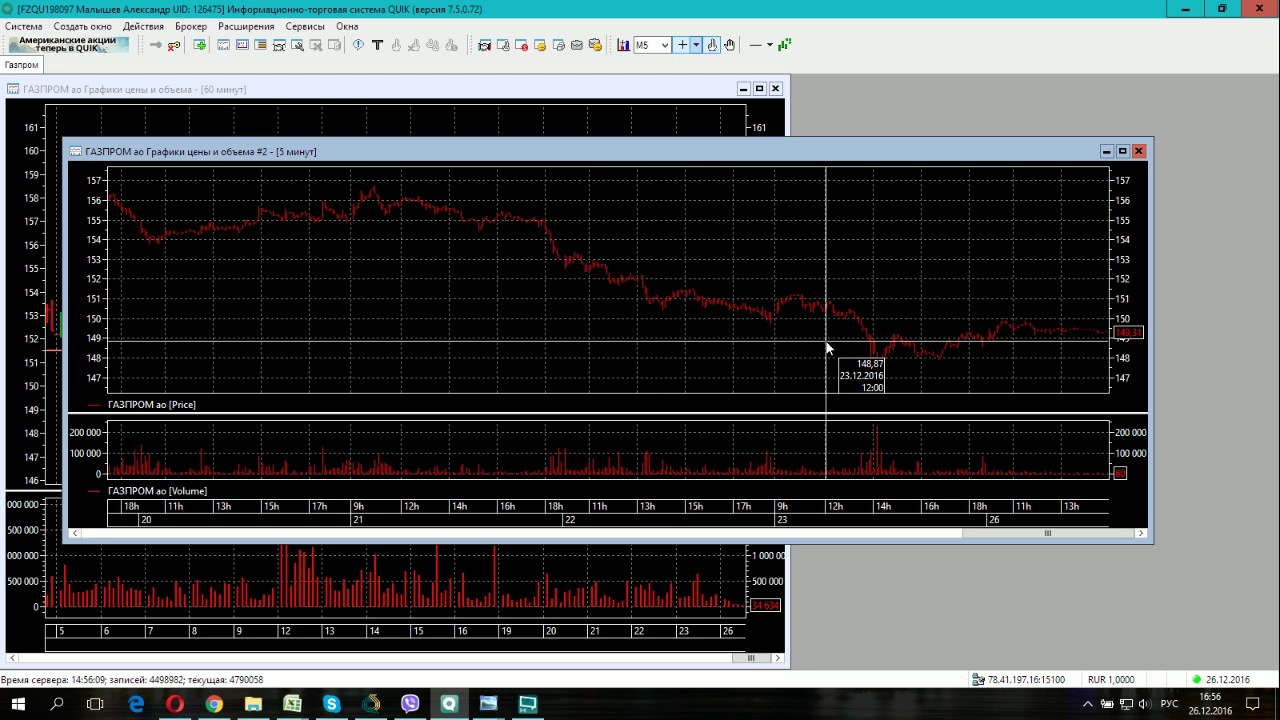Toggle the open hand pan tool
The width and height of the screenshot is (1280, 720).
[730, 45]
